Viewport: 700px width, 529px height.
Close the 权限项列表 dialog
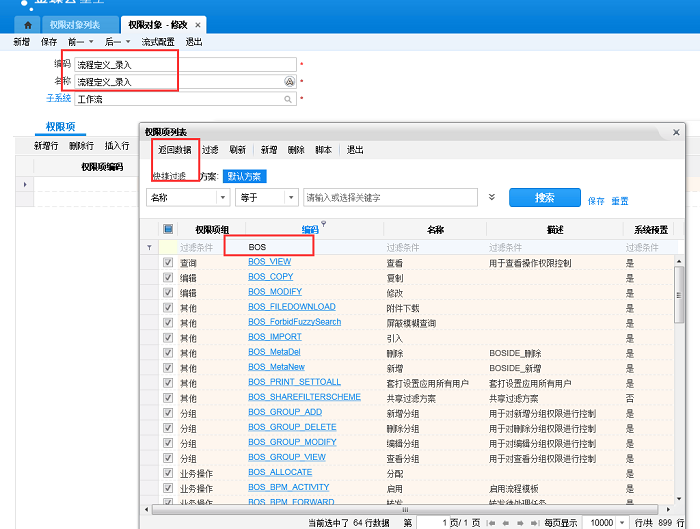[x=676, y=132]
